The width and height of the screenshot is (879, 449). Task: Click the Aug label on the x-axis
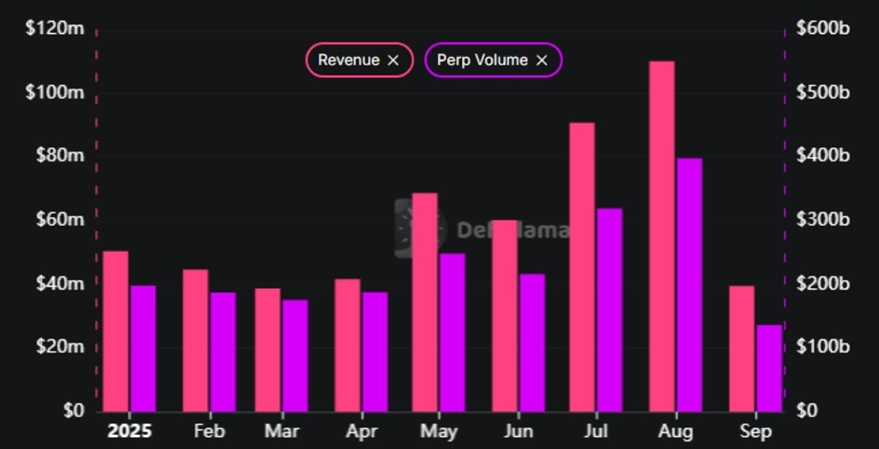[x=675, y=431]
